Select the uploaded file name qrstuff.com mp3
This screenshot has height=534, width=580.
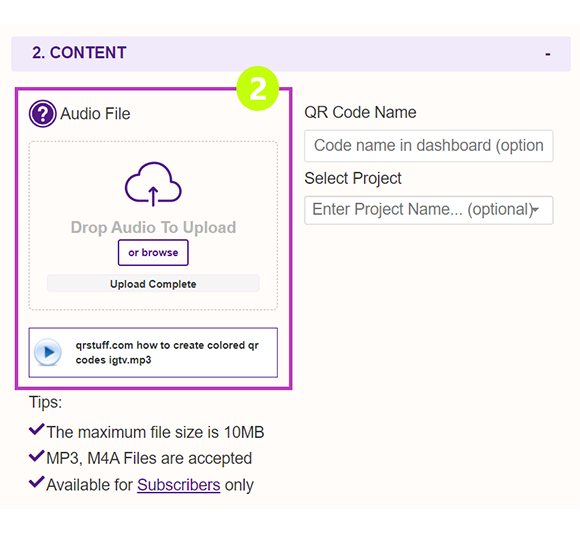(167, 352)
